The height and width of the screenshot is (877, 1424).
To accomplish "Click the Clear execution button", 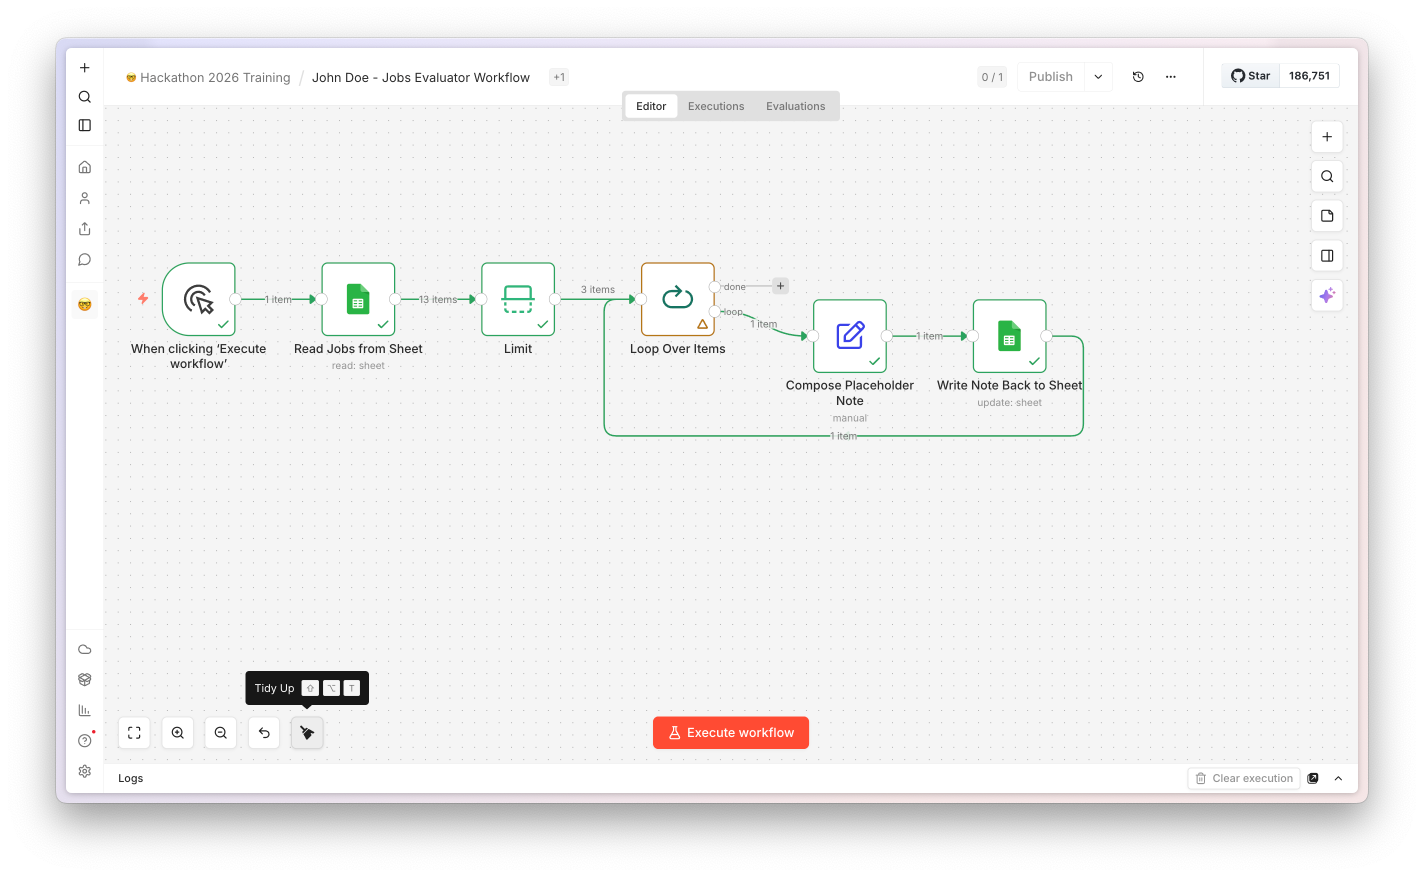I will click(x=1244, y=778).
